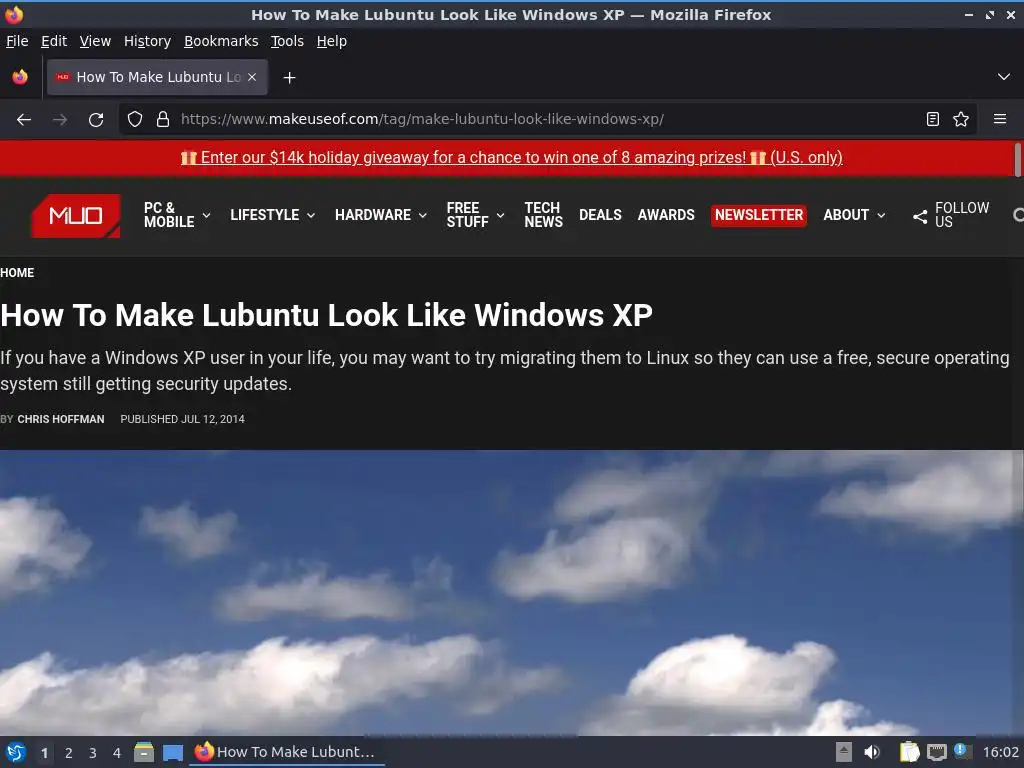The image size is (1024, 768).
Task: Switch to virtual desktop 2
Action: (69, 753)
